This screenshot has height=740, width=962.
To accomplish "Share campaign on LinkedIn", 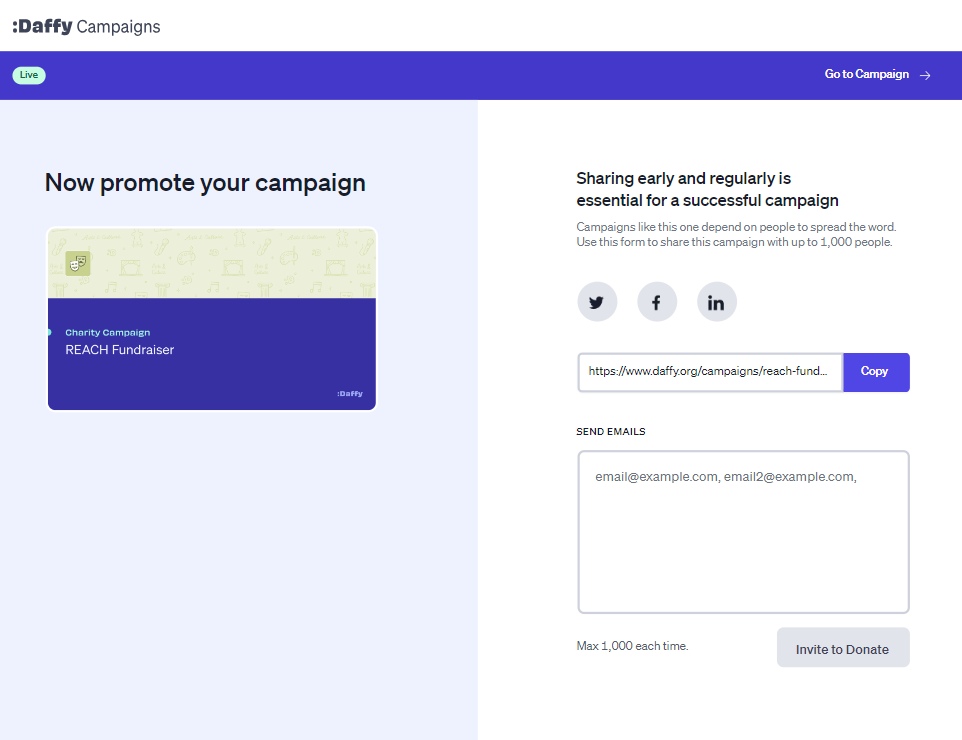I will 717,302.
